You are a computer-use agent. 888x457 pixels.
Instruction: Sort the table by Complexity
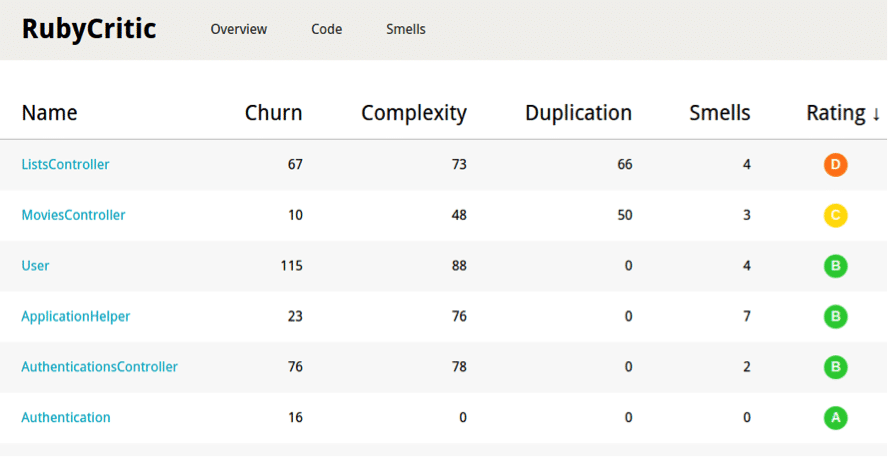coord(413,113)
